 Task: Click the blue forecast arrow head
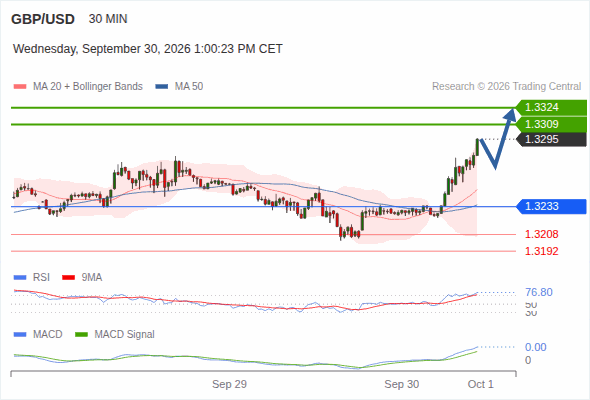click(x=510, y=114)
